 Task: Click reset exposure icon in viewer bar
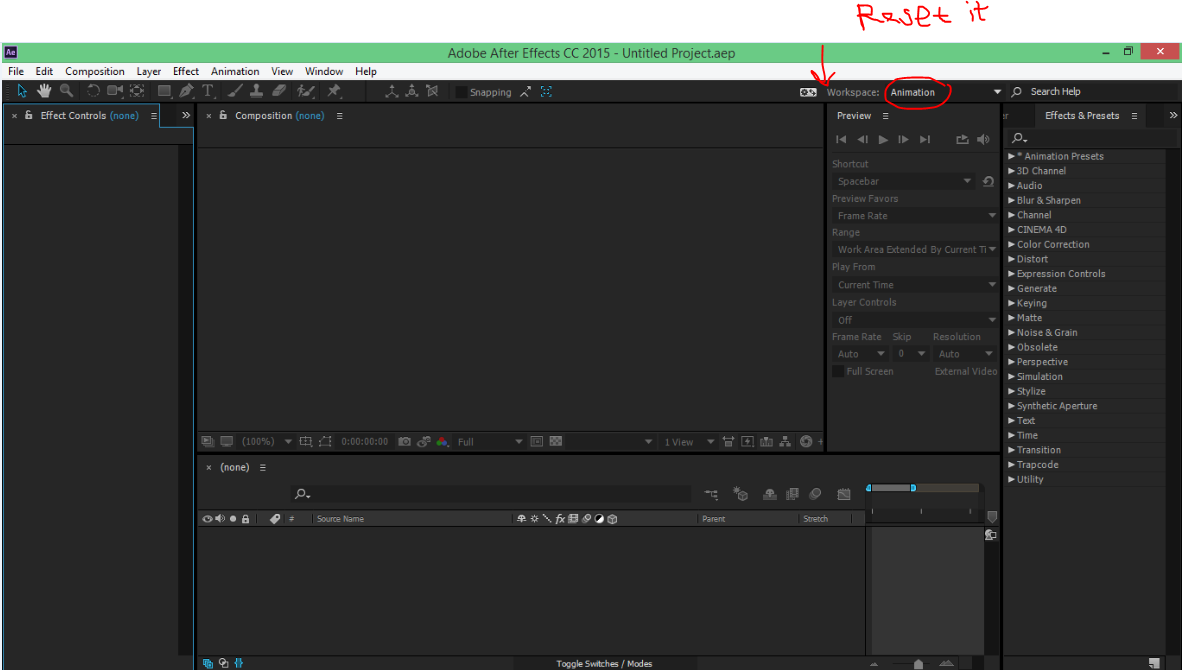[x=806, y=442]
